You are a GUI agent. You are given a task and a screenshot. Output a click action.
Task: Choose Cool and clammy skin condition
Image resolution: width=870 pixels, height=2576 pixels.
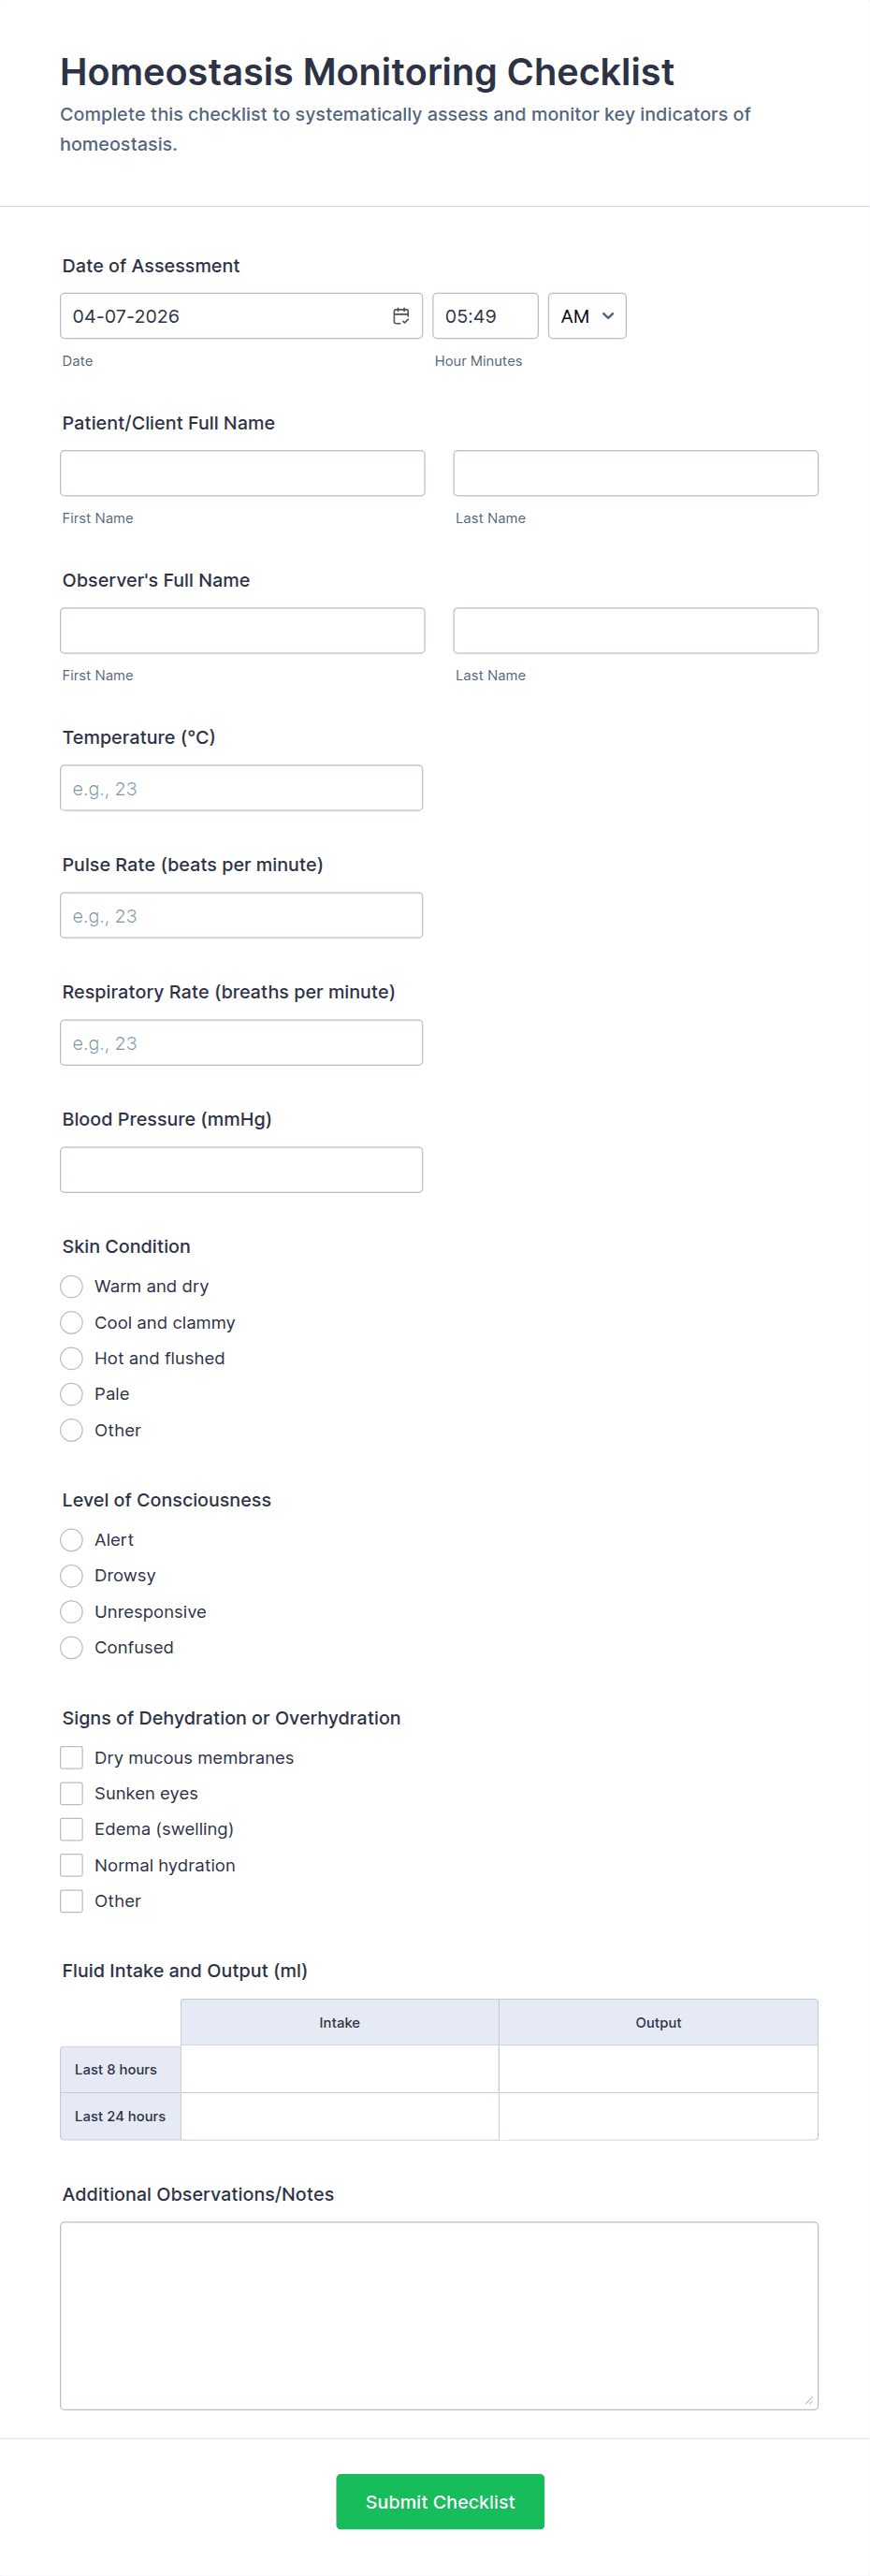[72, 1323]
